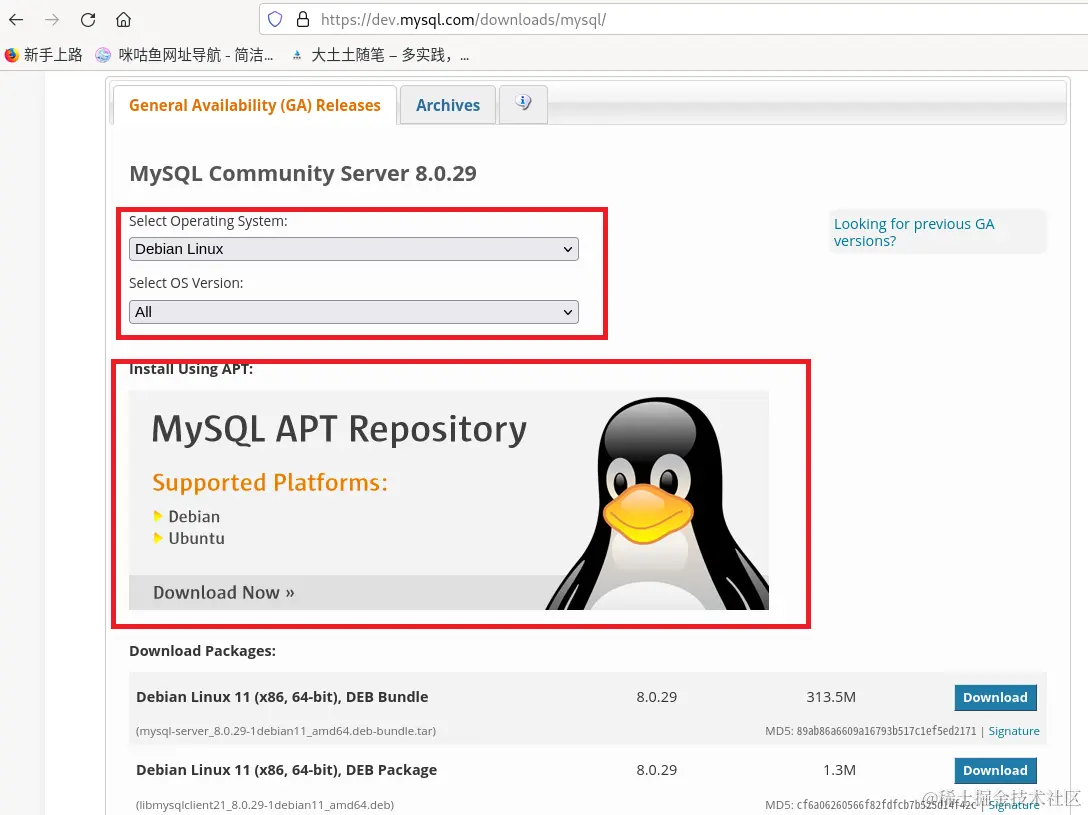Screen dimensions: 1088x815
Task: Click the browser forward arrow
Action: click(52, 19)
